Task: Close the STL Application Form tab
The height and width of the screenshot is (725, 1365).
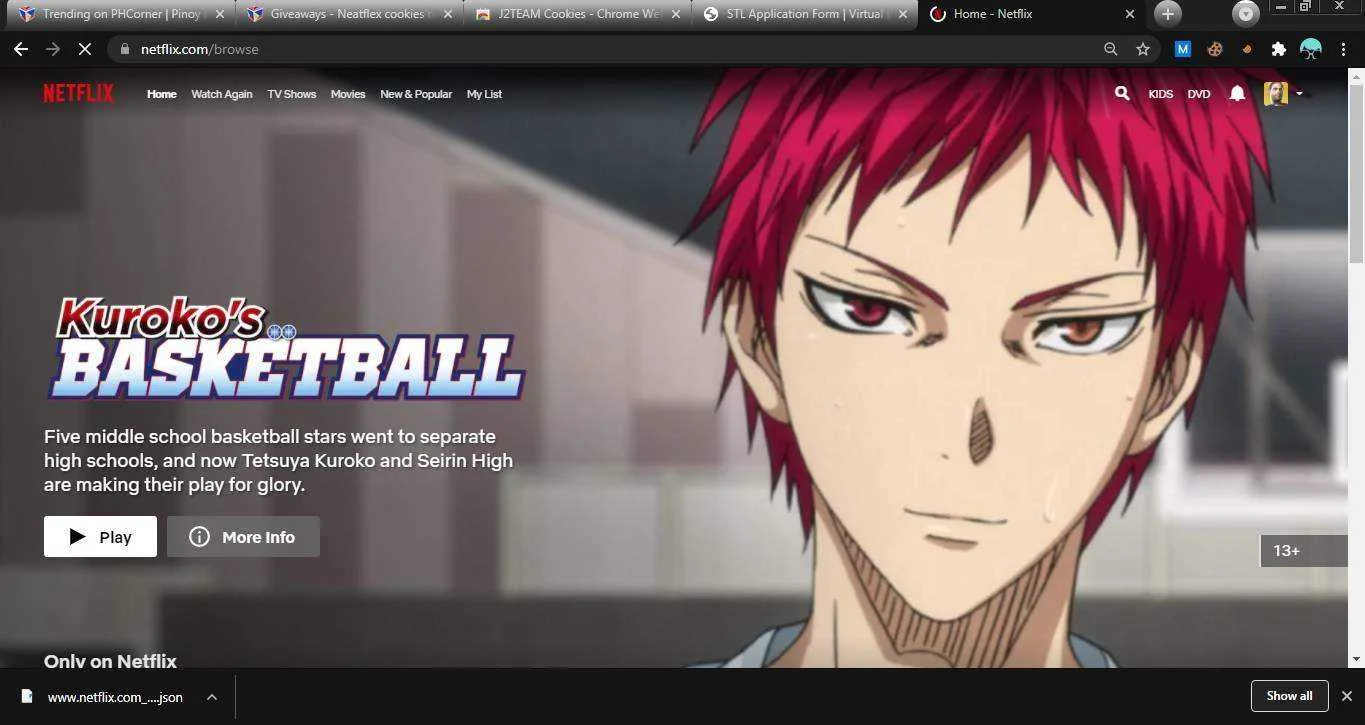Action: point(903,14)
